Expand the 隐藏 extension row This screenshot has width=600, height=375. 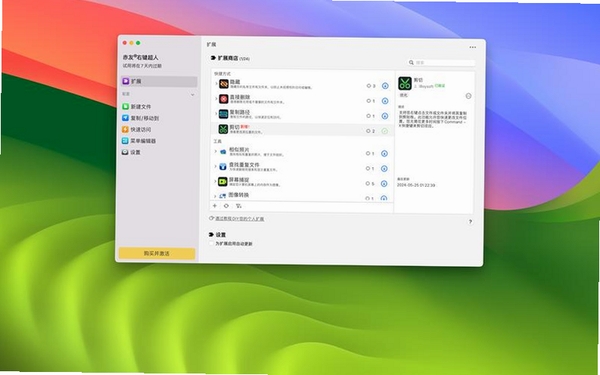click(216, 84)
